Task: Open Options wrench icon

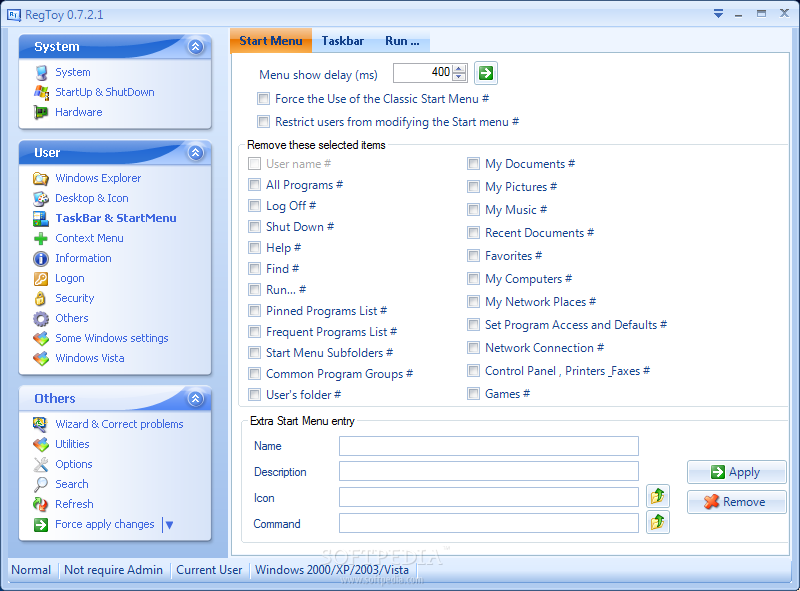Action: coord(41,464)
